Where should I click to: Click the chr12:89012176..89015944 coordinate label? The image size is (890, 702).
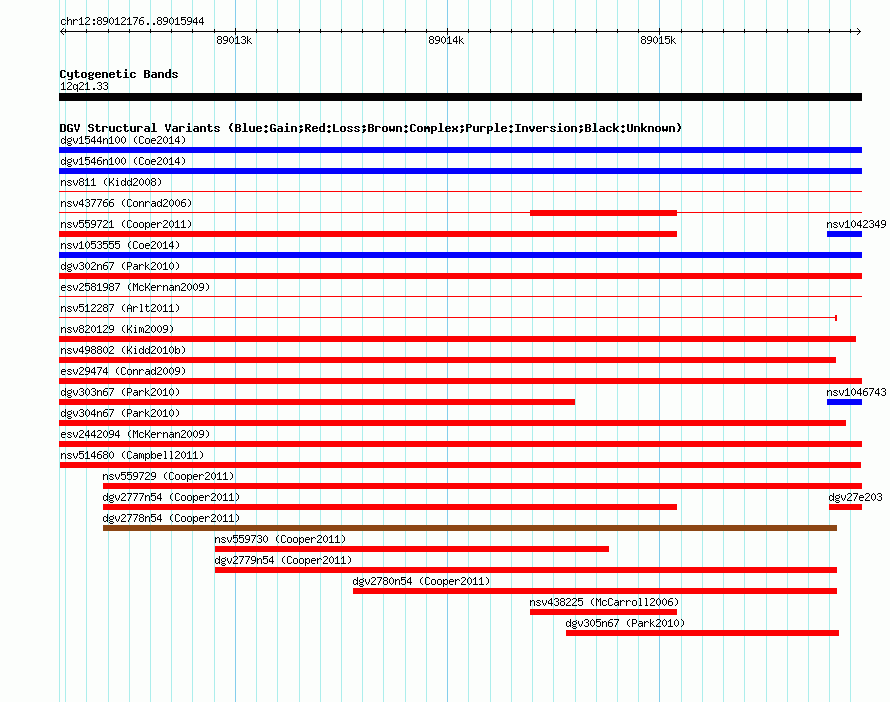tap(132, 21)
